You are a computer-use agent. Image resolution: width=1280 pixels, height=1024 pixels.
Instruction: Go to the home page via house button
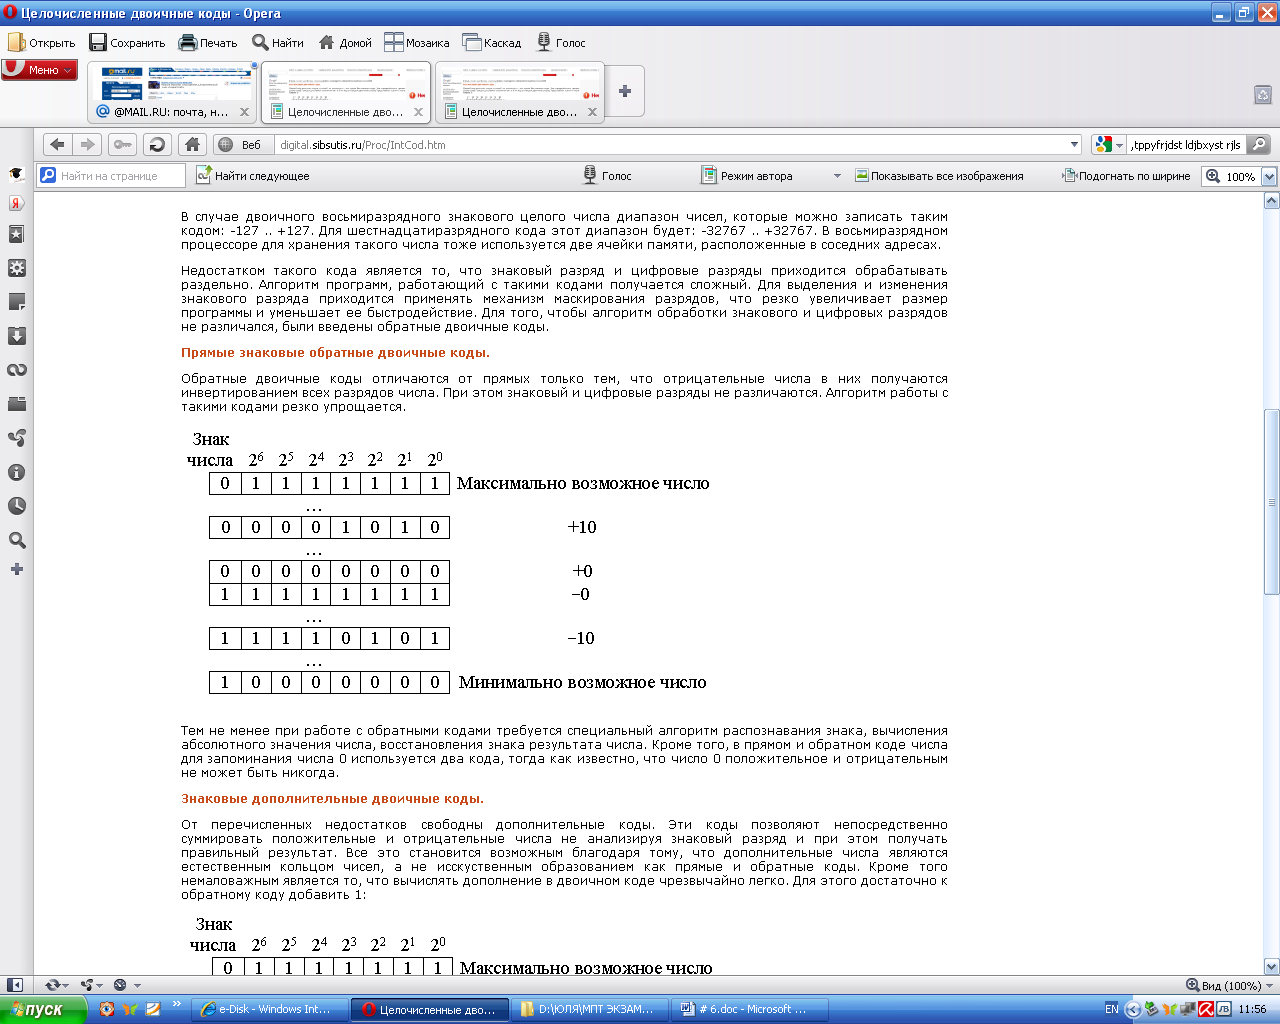pos(193,144)
